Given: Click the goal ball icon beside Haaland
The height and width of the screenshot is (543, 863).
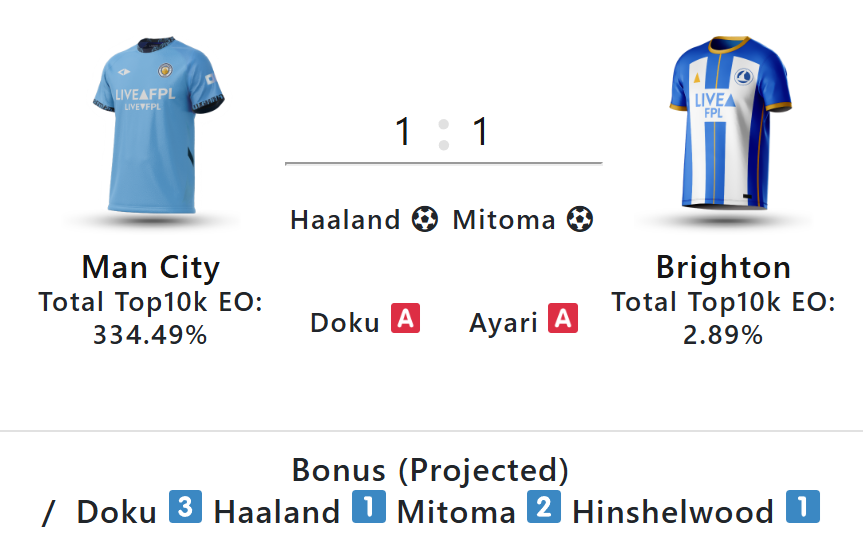Looking at the screenshot, I should coord(425,219).
